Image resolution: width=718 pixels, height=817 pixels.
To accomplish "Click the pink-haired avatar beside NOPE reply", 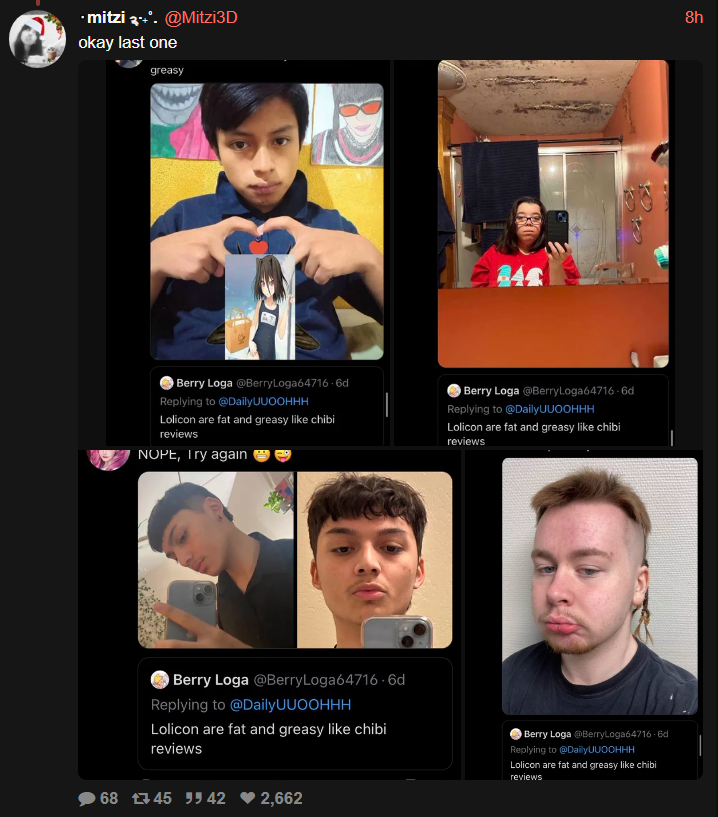I will tap(108, 459).
